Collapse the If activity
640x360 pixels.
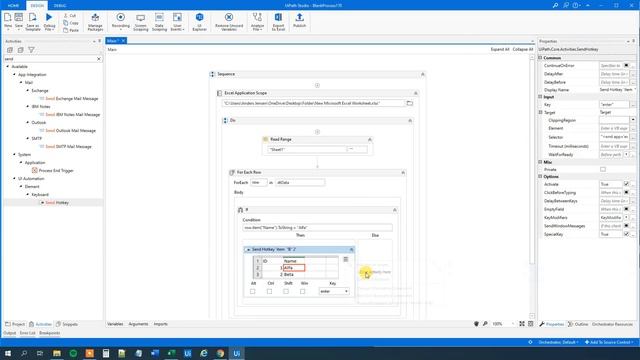click(395, 210)
